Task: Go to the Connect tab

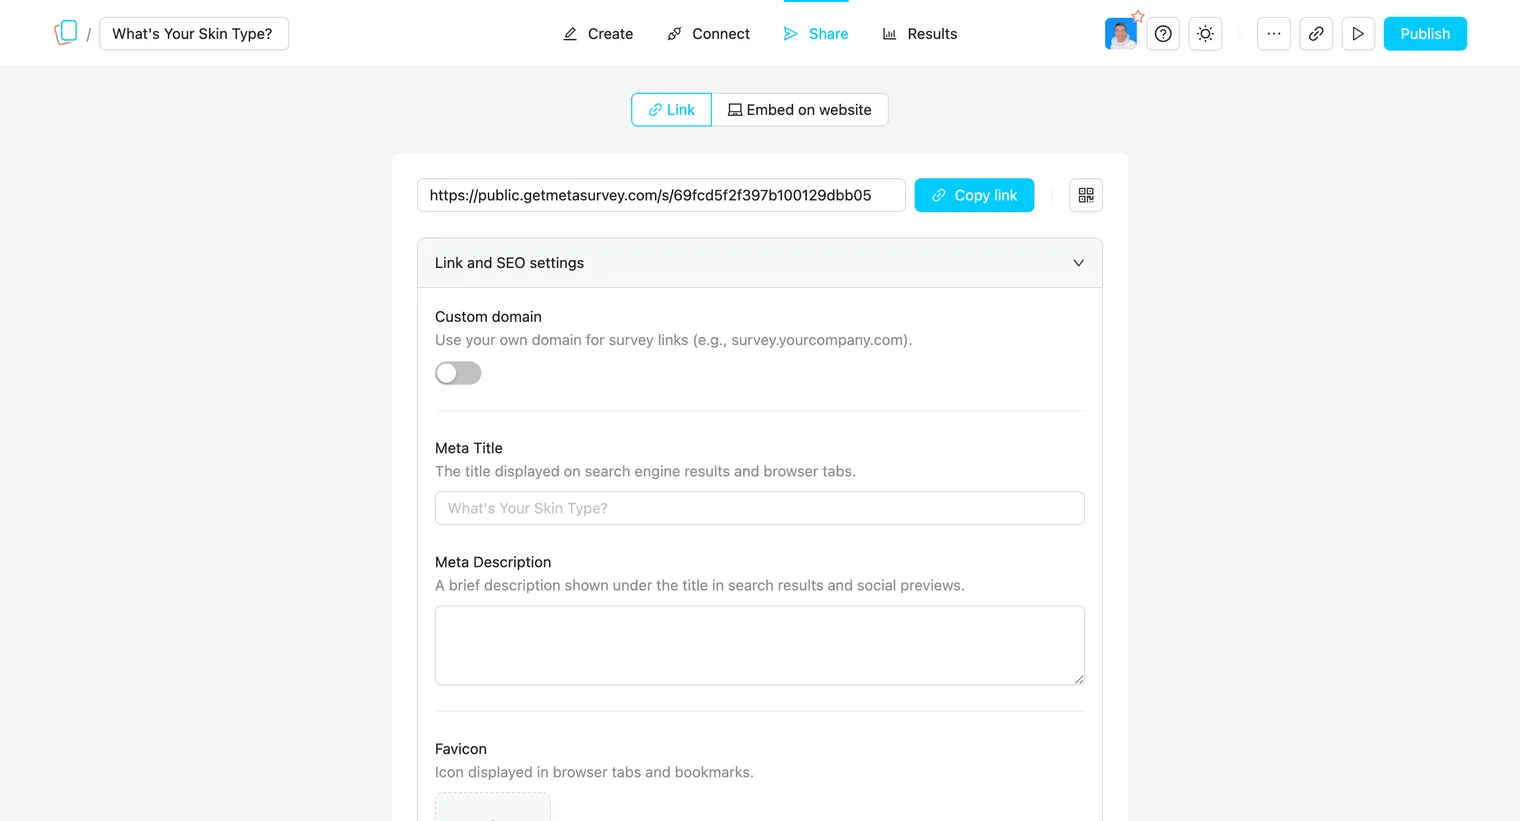Action: pos(708,34)
